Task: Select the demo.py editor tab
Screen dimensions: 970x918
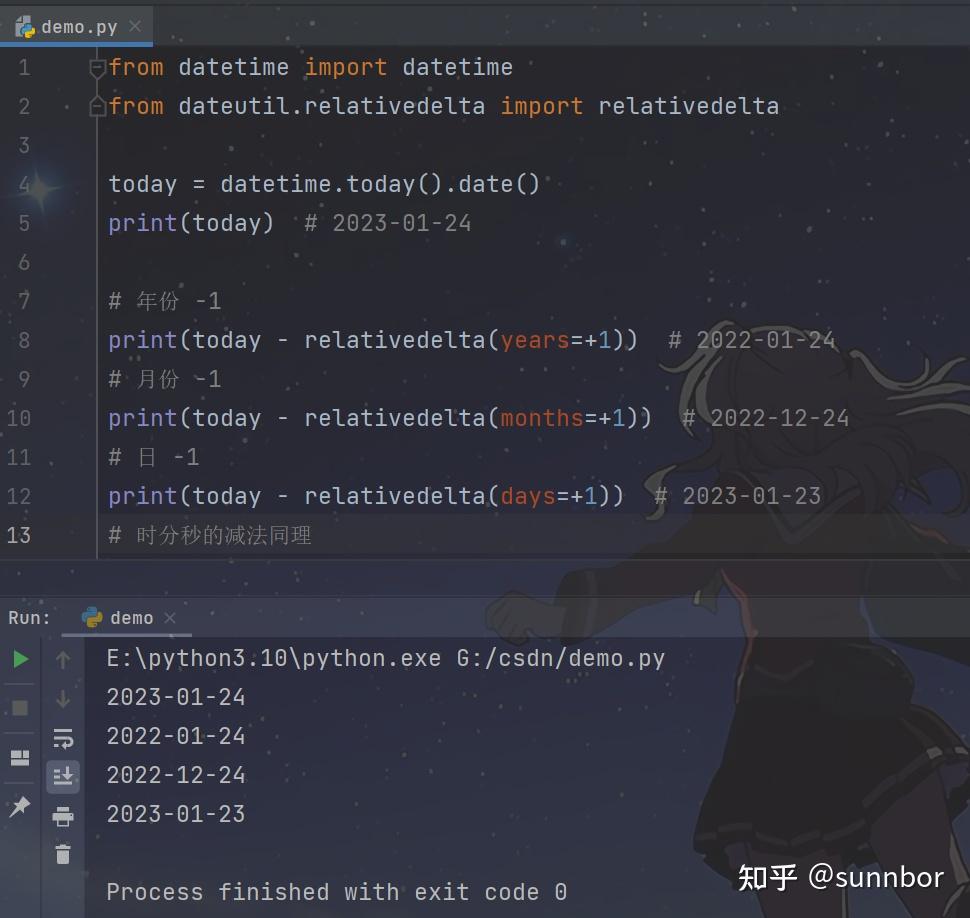Action: [77, 27]
